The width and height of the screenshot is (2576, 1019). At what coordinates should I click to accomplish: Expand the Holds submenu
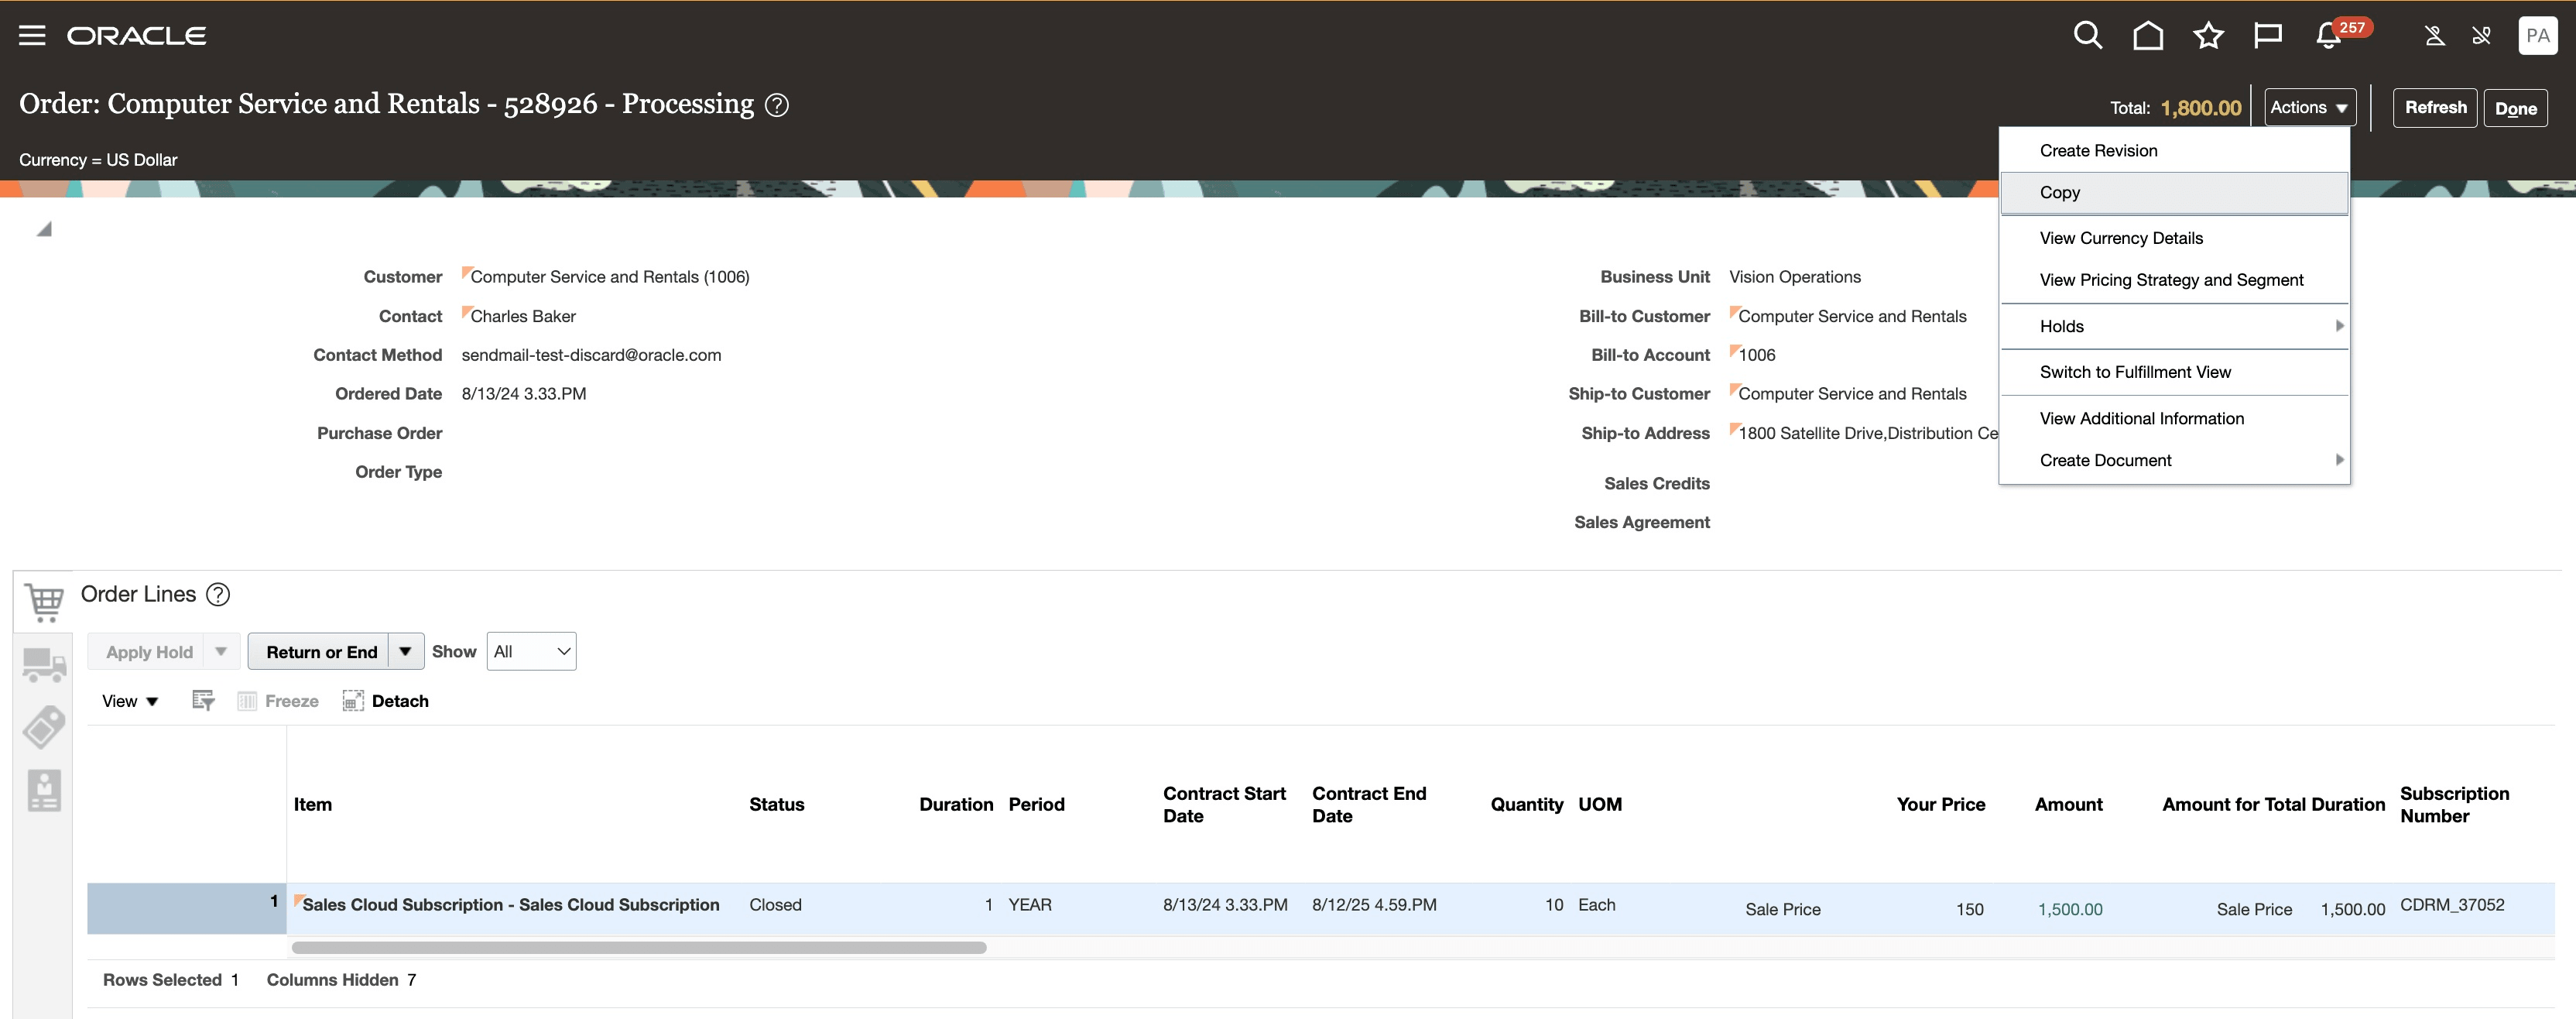tap(2174, 326)
